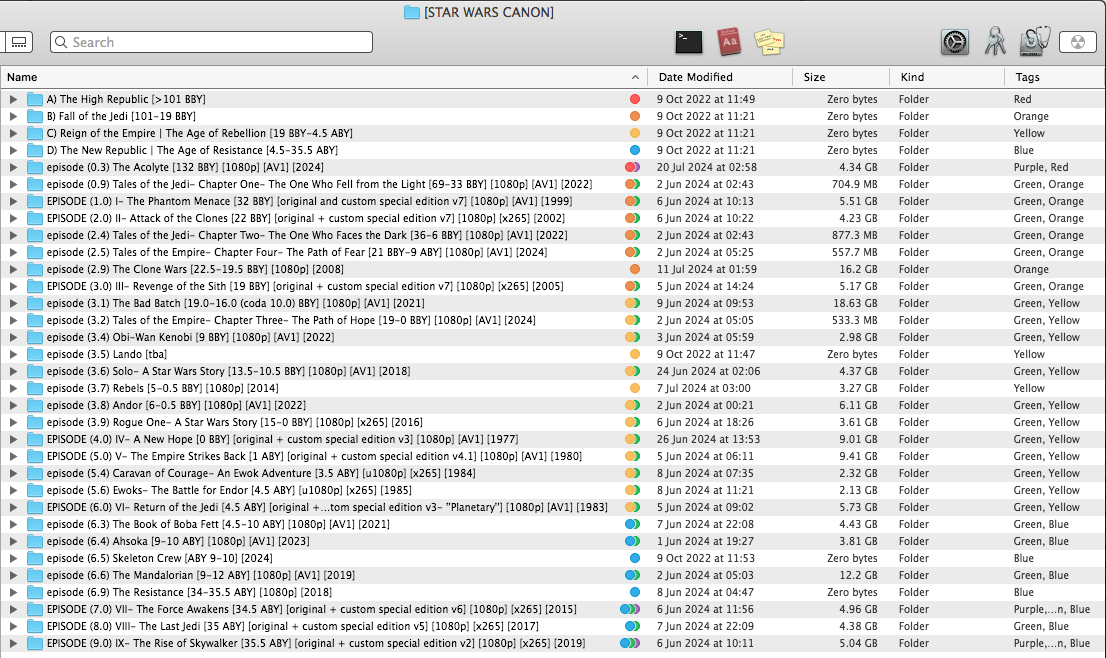The image size is (1106, 658).
Task: Click folder icon of B) Fall of the Jedi
Action: pyautogui.click(x=35, y=116)
